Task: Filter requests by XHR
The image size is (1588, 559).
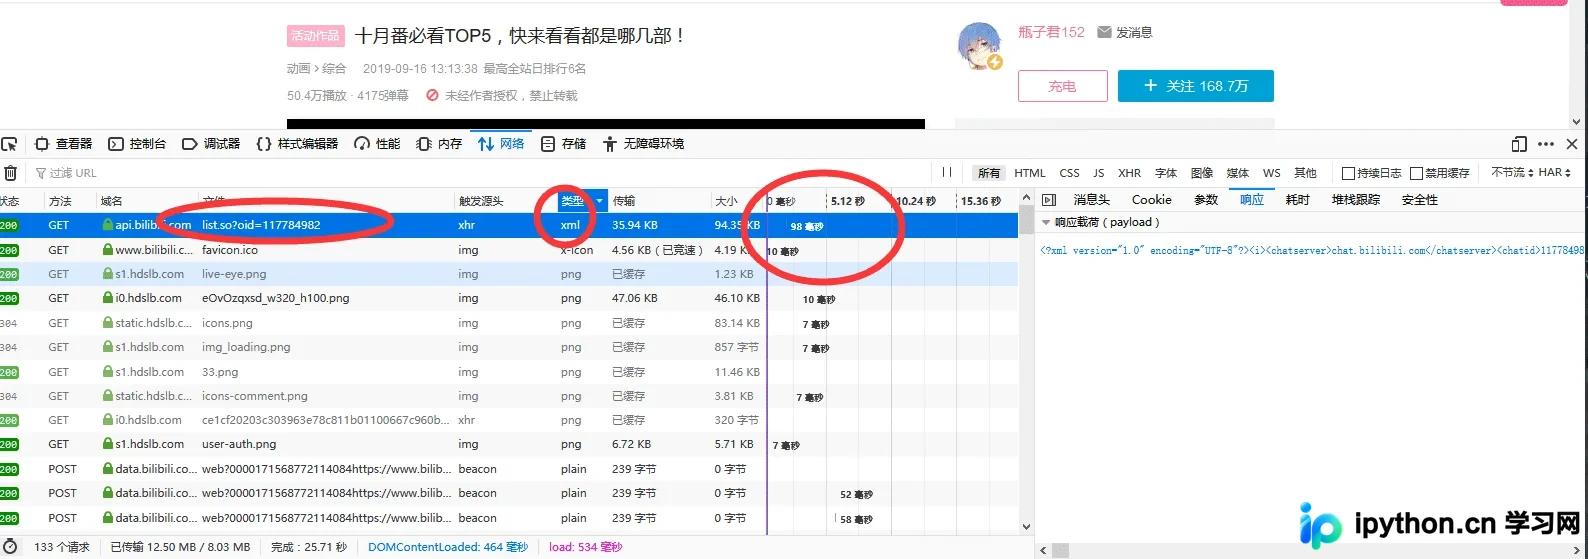Action: [1130, 173]
